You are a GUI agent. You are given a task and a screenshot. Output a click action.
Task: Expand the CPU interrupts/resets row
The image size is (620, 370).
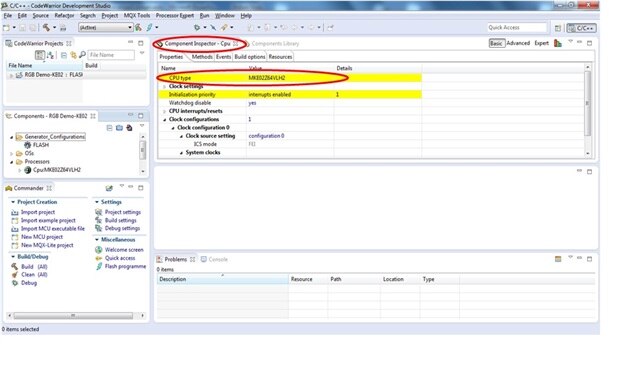coord(164,111)
